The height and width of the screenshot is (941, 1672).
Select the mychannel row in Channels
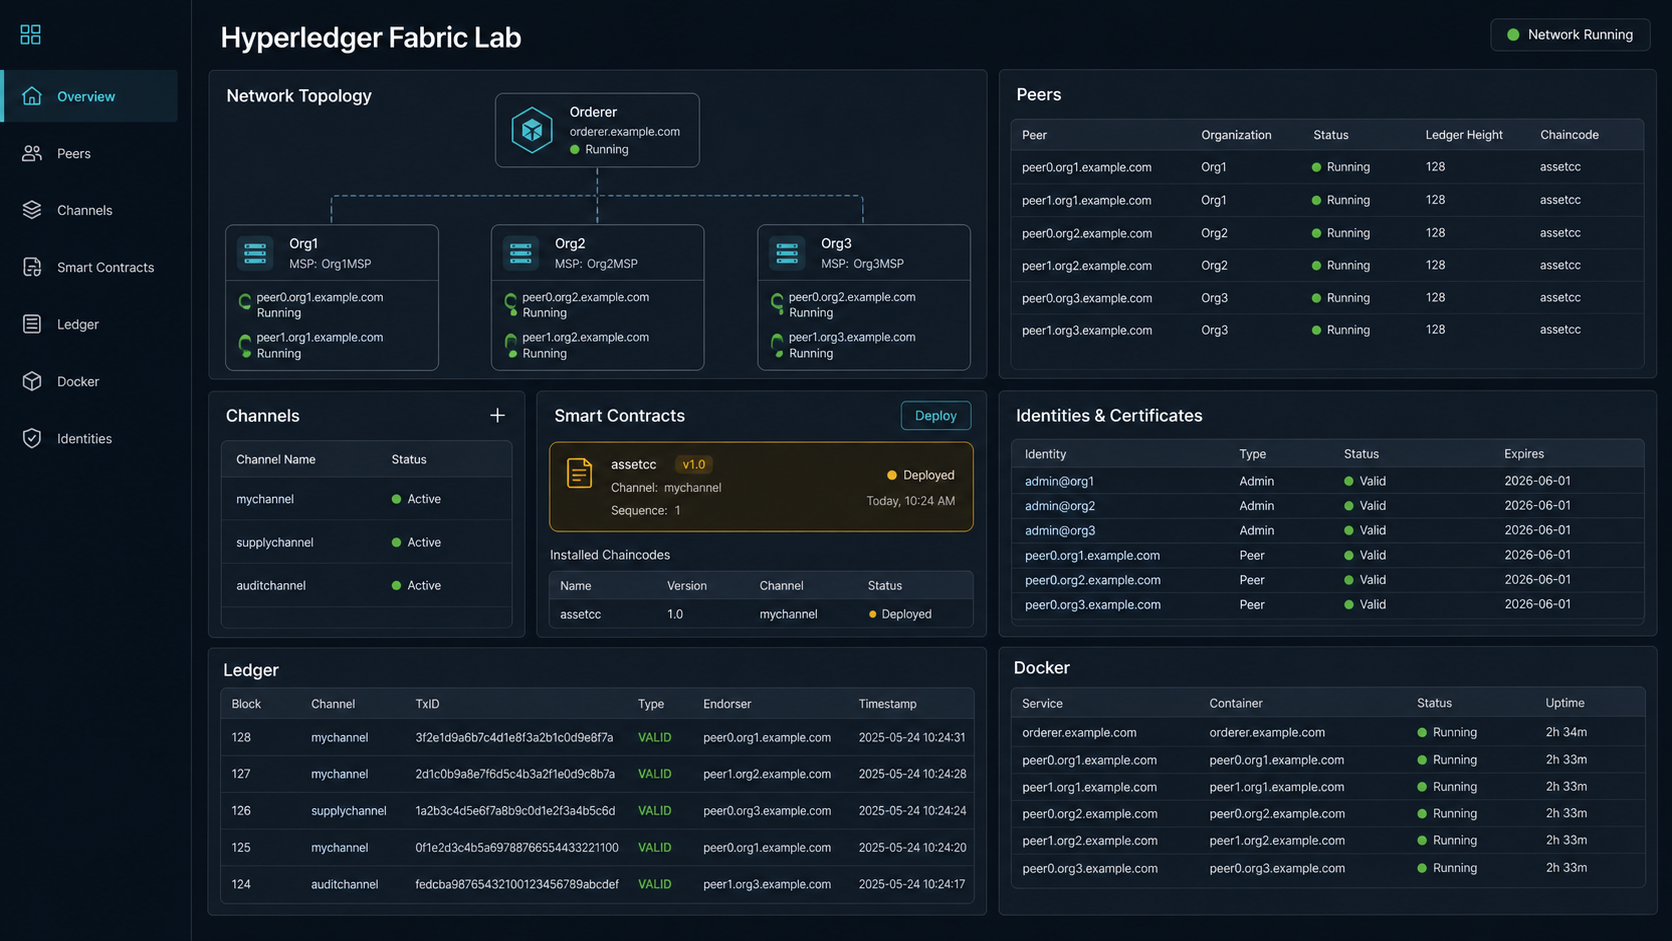(366, 499)
